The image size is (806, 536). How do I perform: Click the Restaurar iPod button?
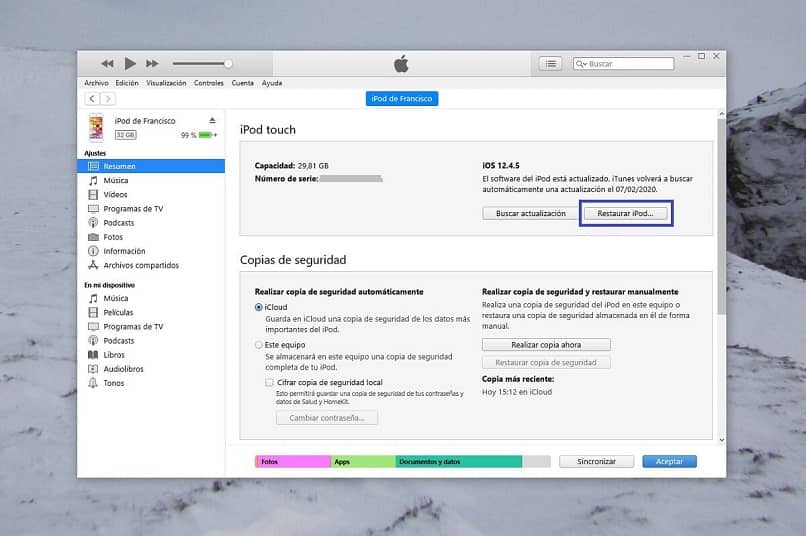click(x=625, y=213)
